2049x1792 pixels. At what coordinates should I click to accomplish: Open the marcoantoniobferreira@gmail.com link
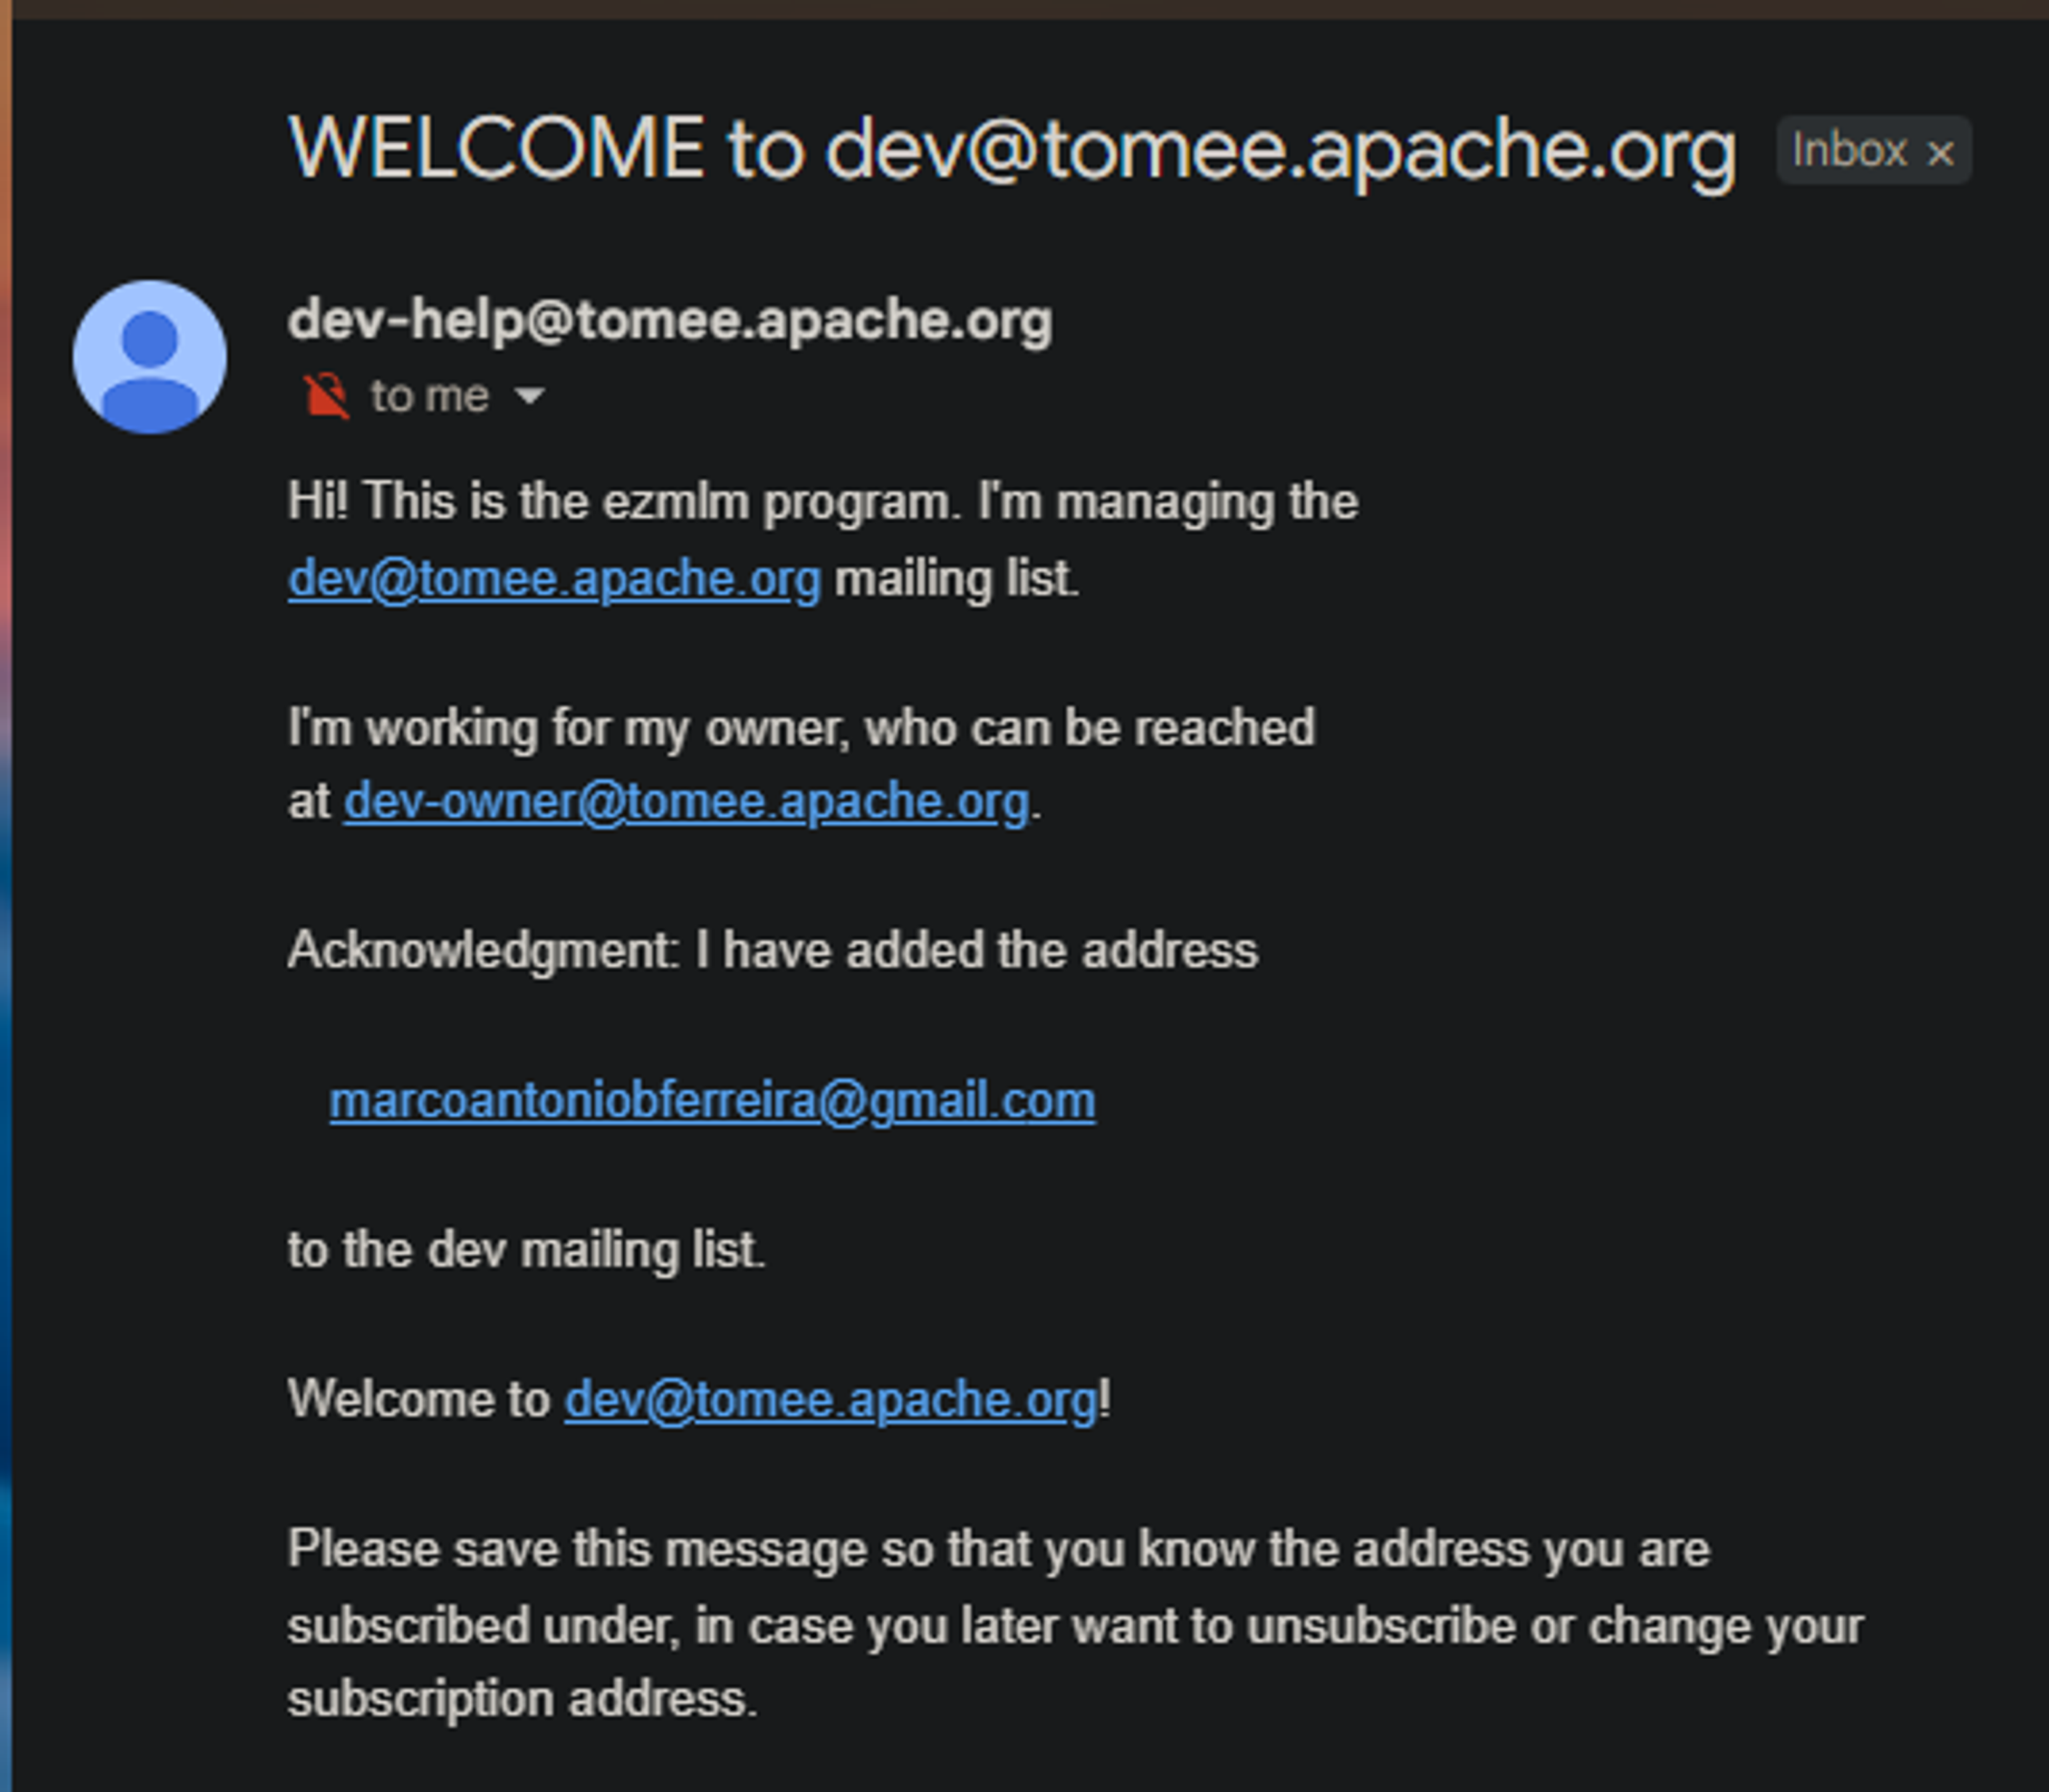[712, 1101]
